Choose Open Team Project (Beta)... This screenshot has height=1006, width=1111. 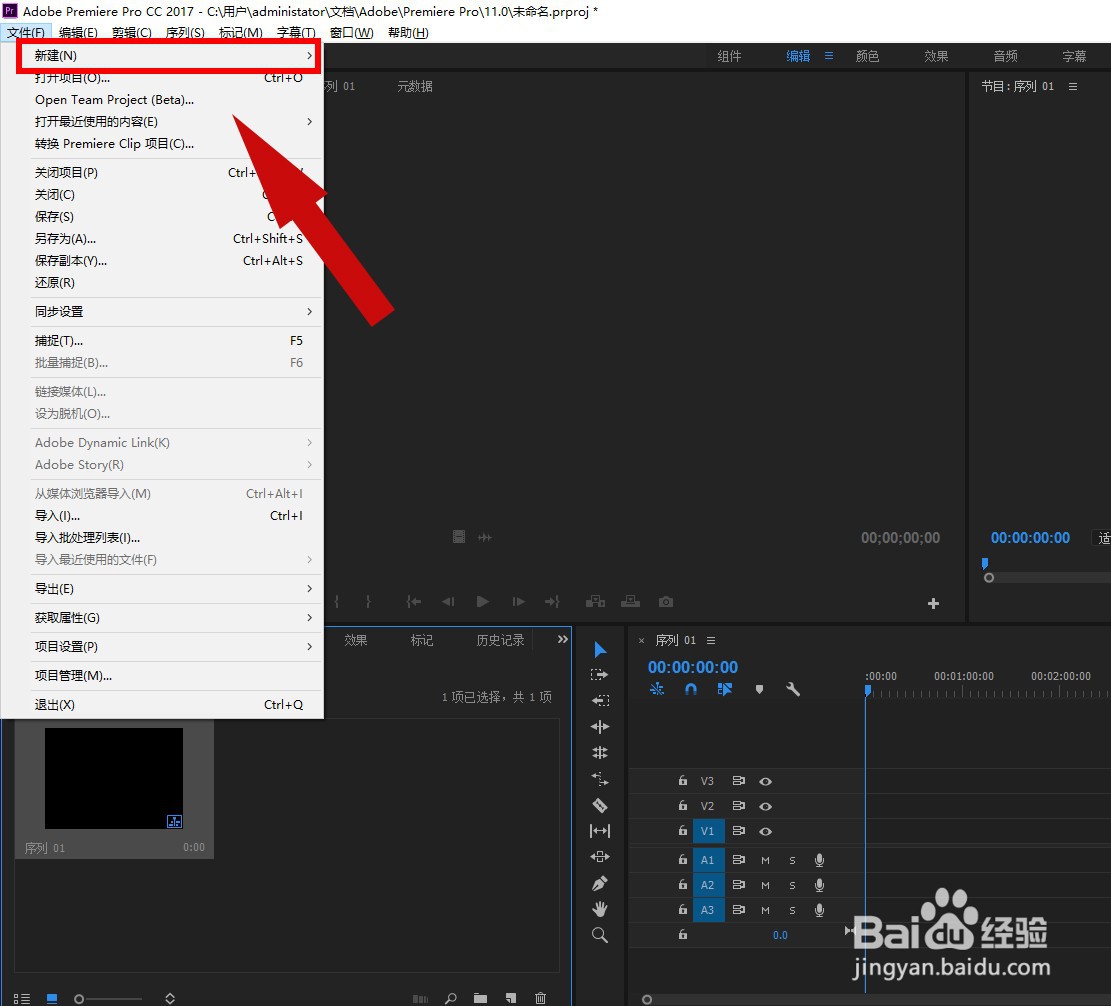(174, 100)
